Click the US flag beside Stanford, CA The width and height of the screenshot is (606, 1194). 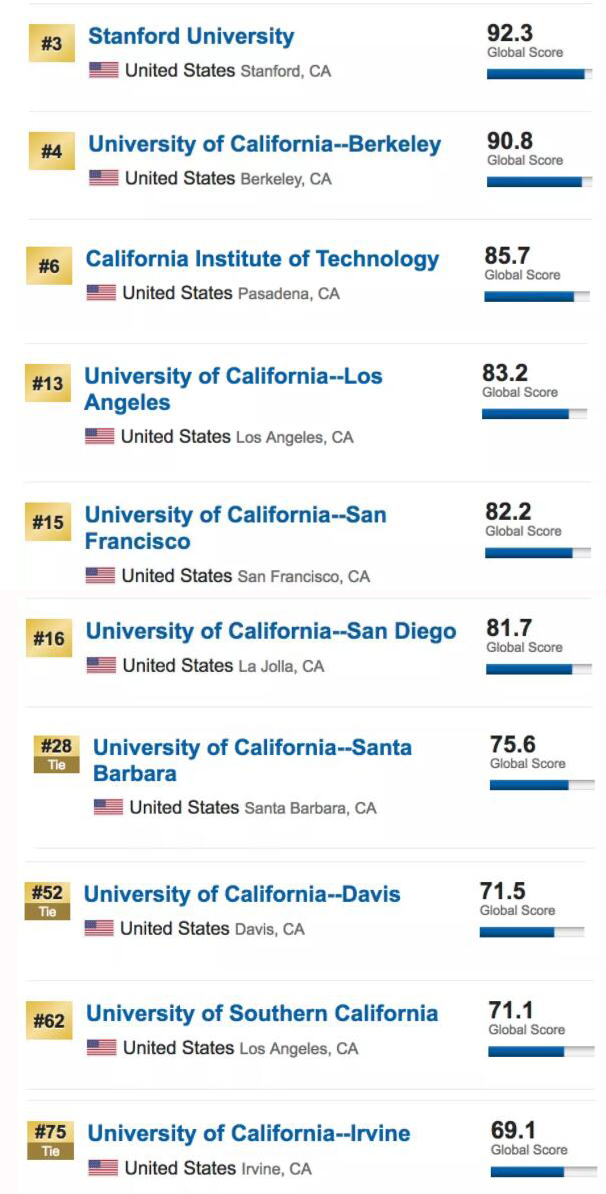tap(103, 70)
